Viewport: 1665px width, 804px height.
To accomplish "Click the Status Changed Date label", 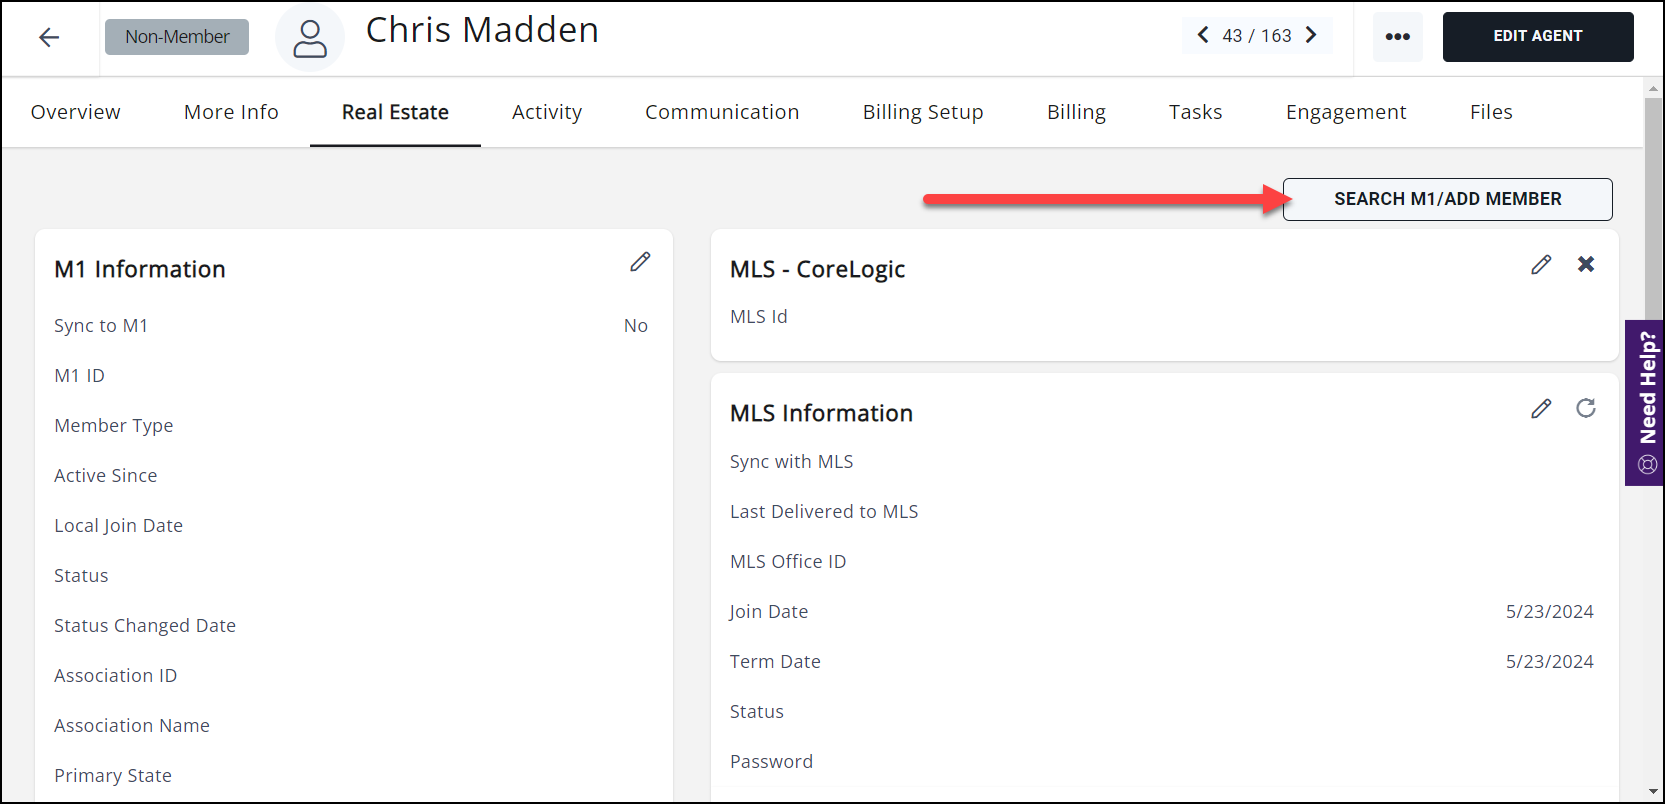I will click(145, 626).
